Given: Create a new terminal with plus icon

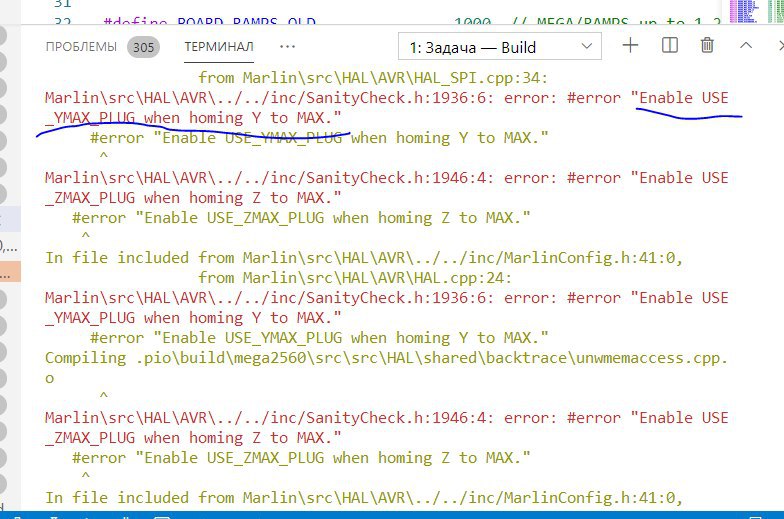Looking at the screenshot, I should pyautogui.click(x=630, y=46).
